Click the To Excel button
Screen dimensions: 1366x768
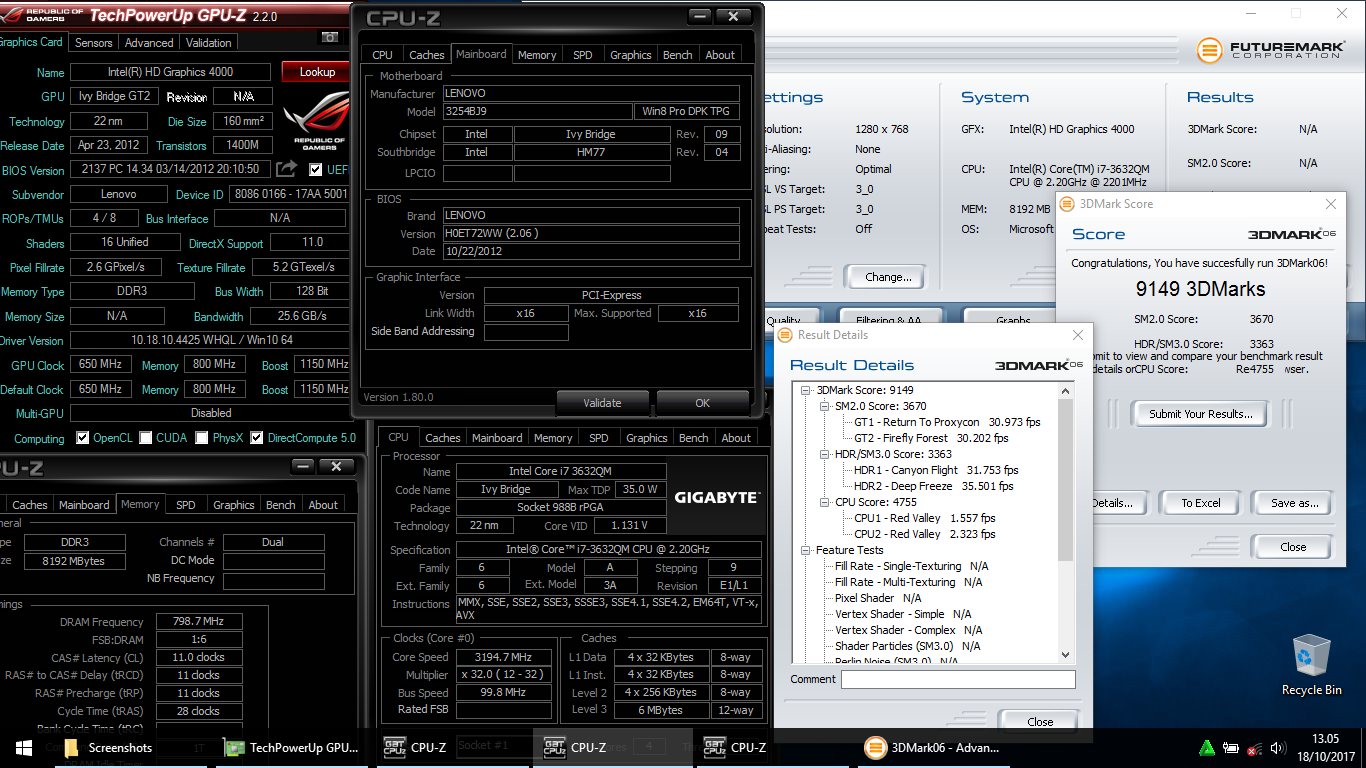[x=1201, y=503]
